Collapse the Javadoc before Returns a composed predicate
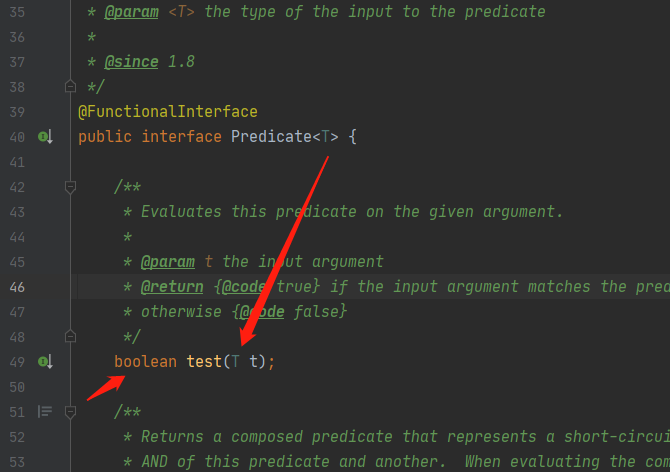Screen dimensions: 670x472 click(71, 412)
